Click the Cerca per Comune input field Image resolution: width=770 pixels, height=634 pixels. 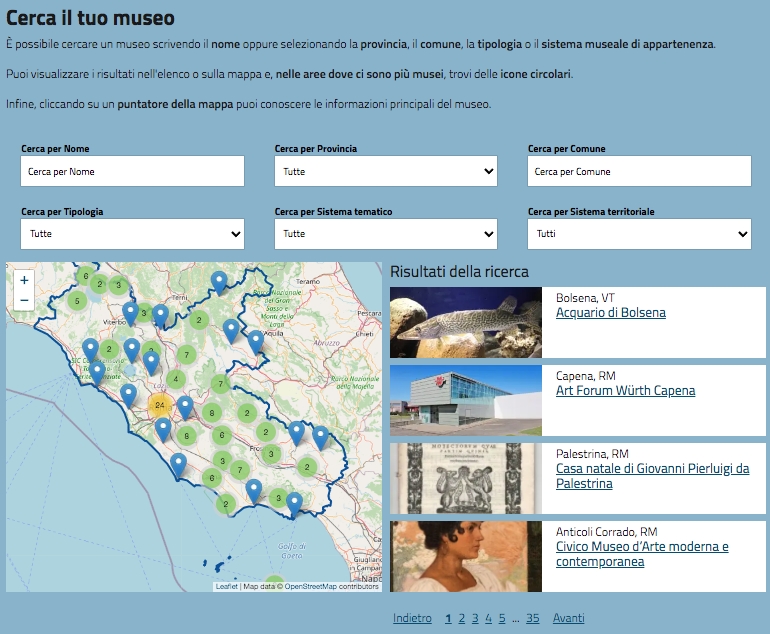coord(638,171)
